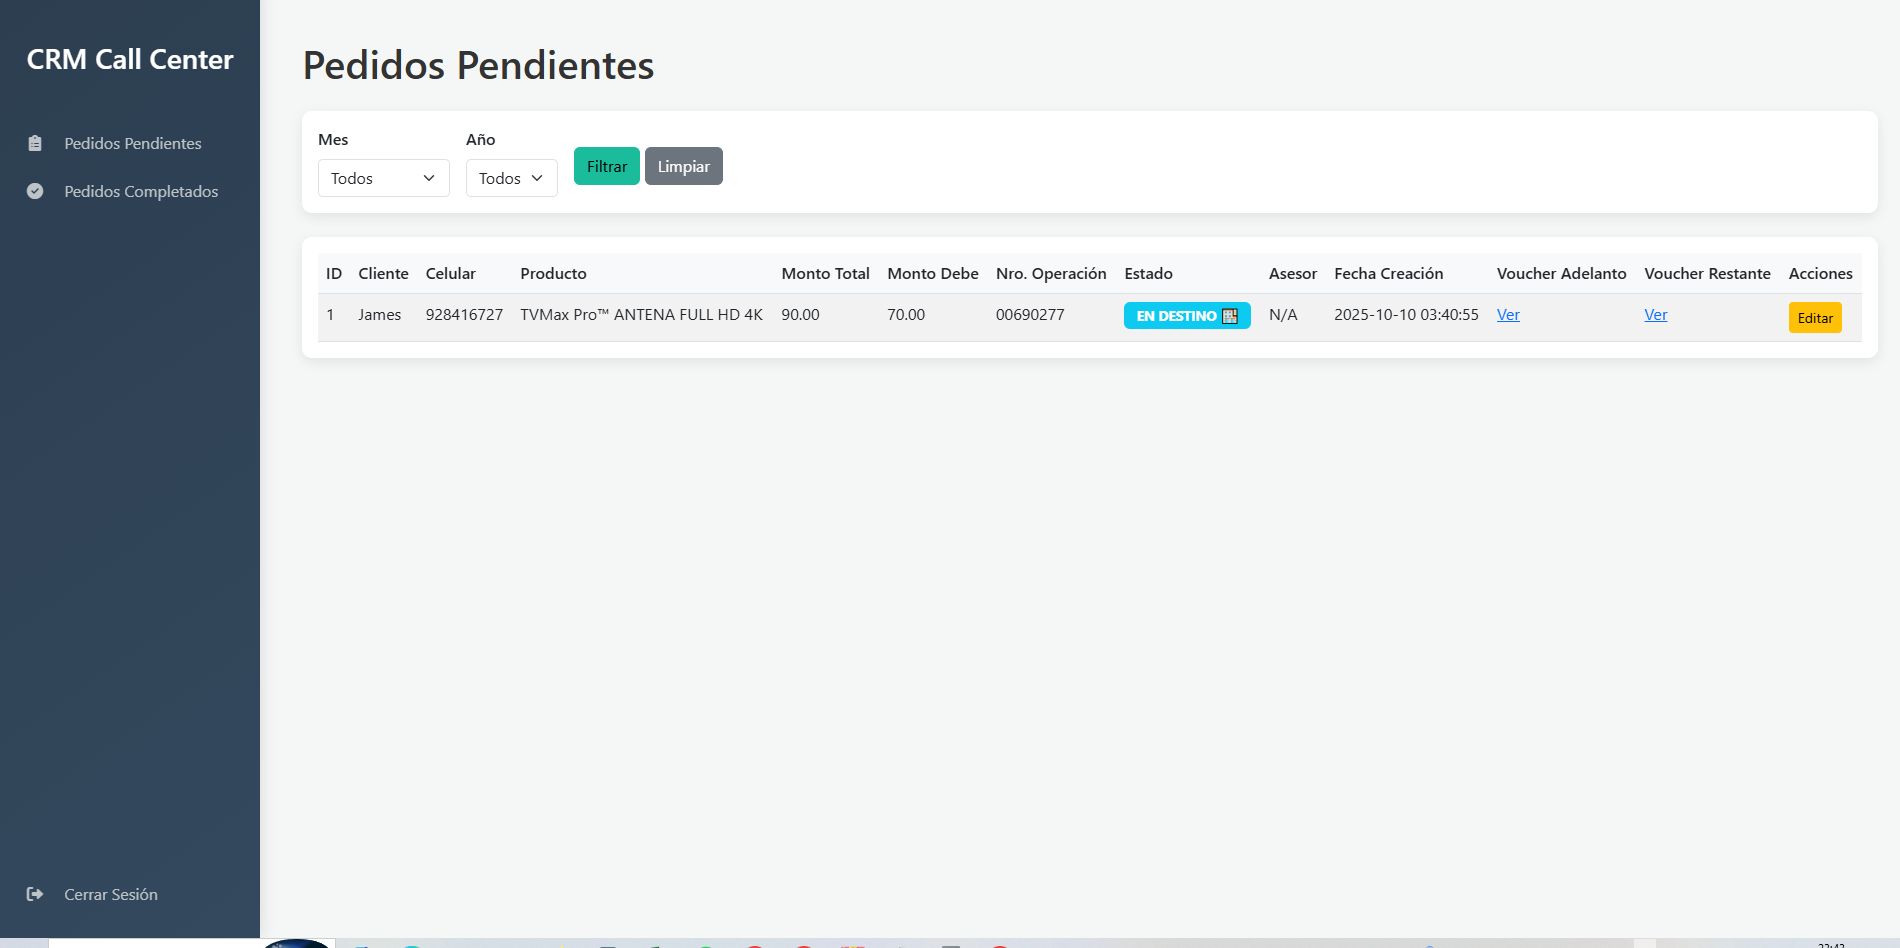Image resolution: width=1900 pixels, height=948 pixels.
Task: Open the Ver link under Voucher Restante
Action: 1655,315
